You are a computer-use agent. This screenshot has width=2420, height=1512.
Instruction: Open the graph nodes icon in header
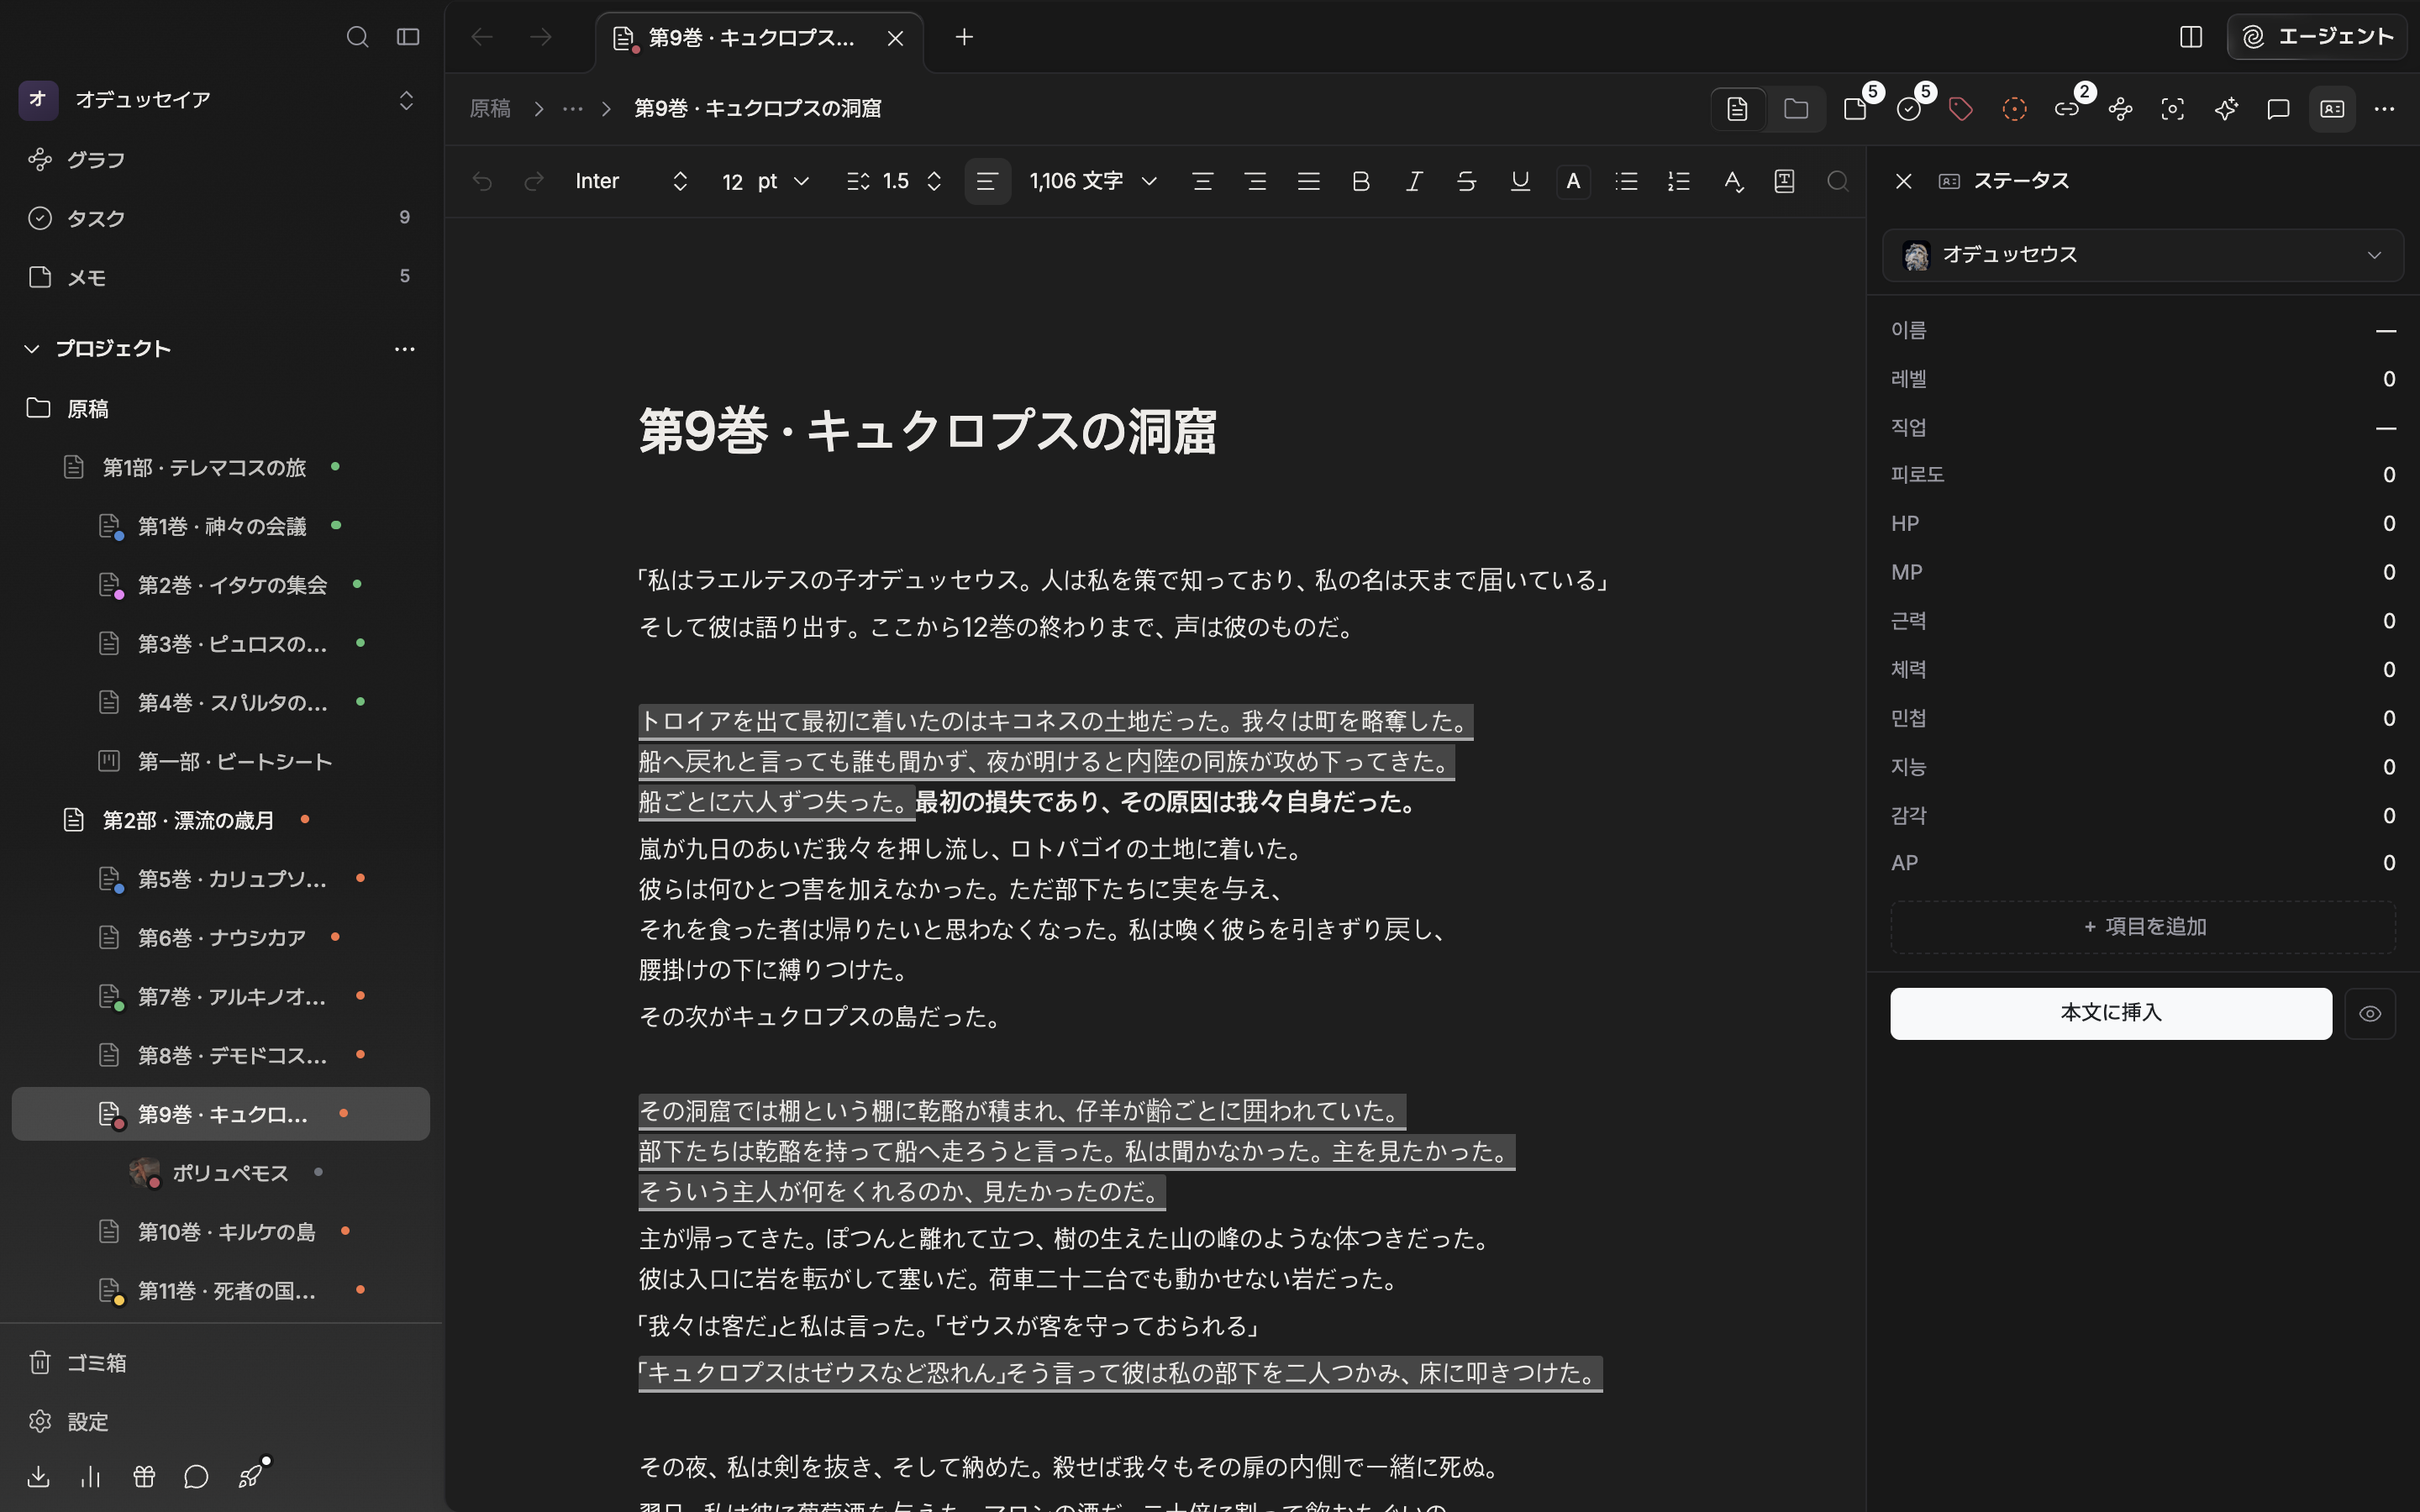point(2120,109)
